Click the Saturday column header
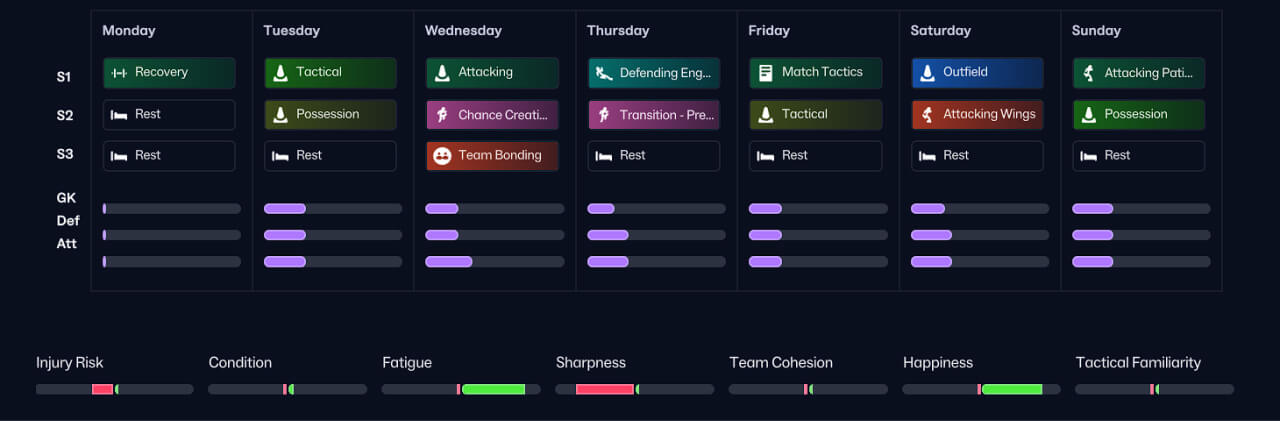This screenshot has height=421, width=1280. (941, 31)
